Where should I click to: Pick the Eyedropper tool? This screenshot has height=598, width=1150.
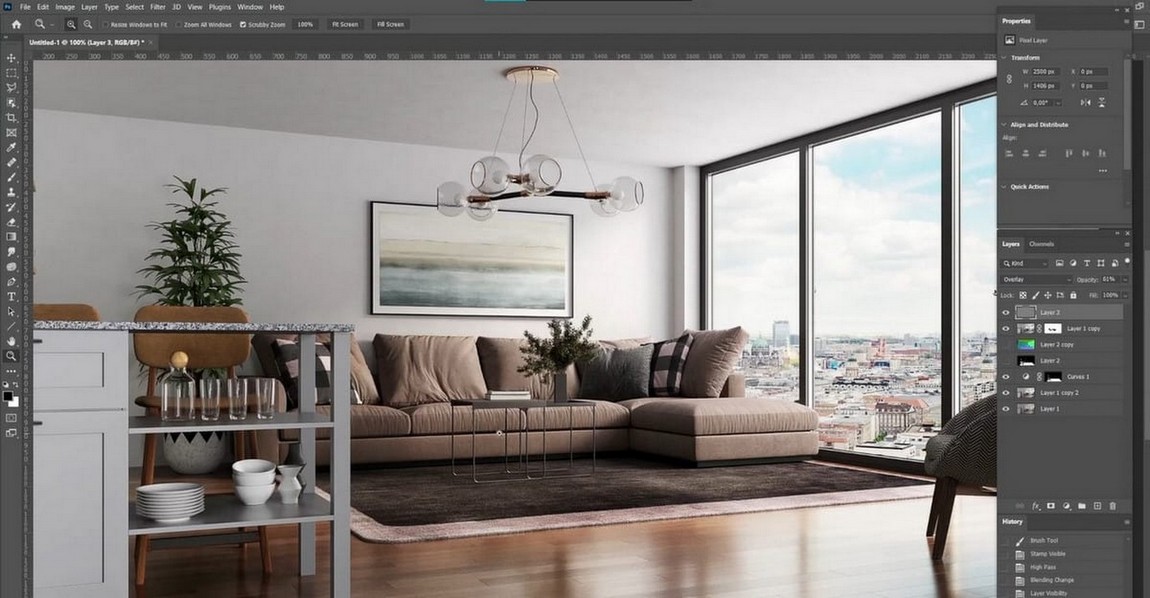click(x=11, y=147)
